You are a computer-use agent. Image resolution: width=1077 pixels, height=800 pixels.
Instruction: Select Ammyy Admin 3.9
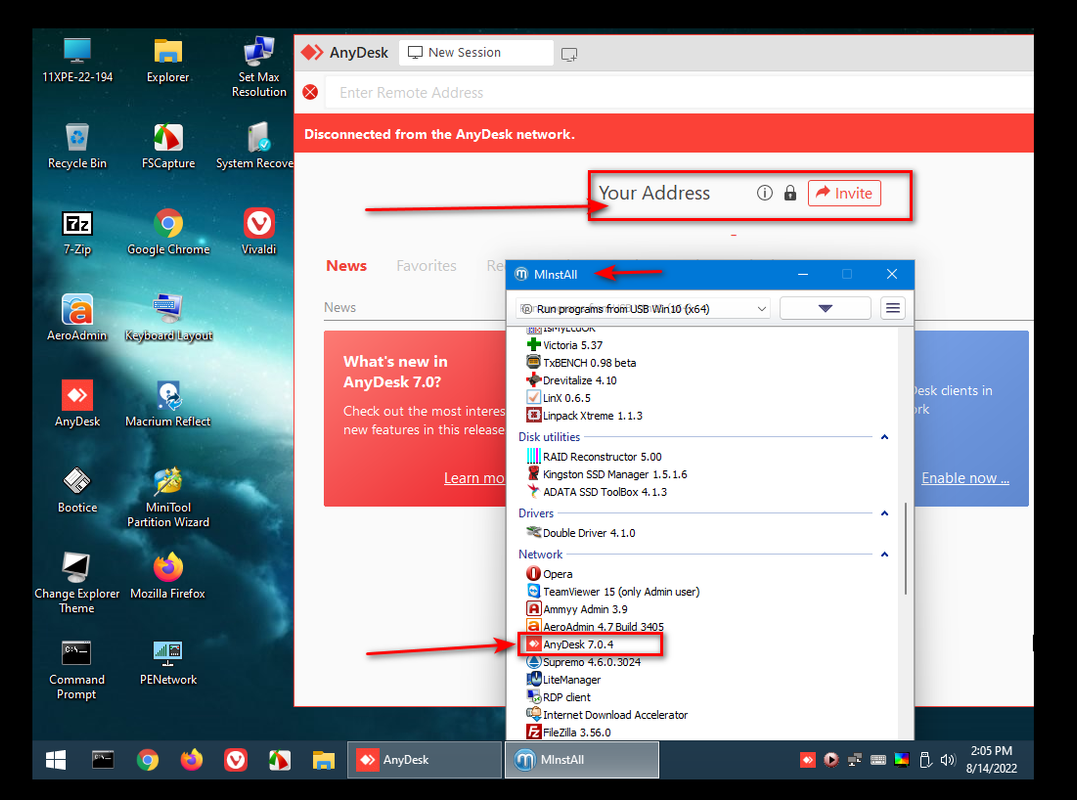click(577, 609)
